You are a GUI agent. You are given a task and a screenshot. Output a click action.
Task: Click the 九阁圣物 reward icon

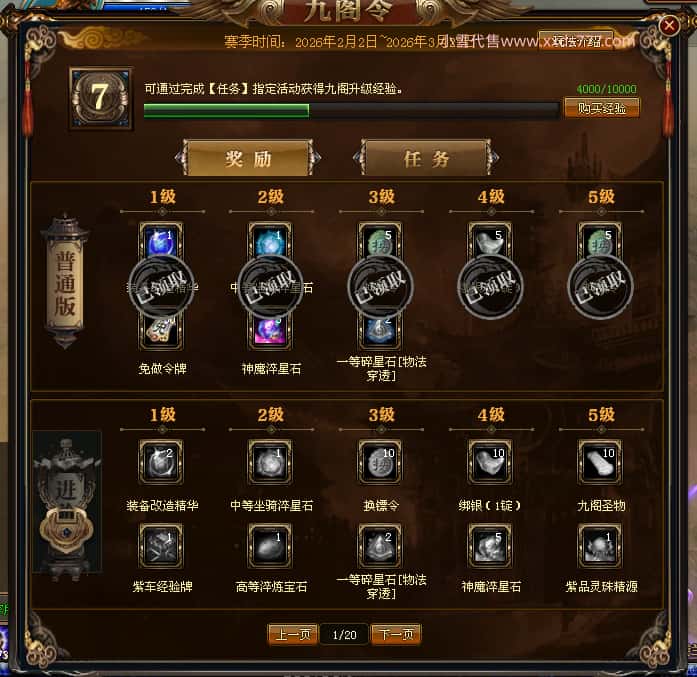tap(600, 462)
